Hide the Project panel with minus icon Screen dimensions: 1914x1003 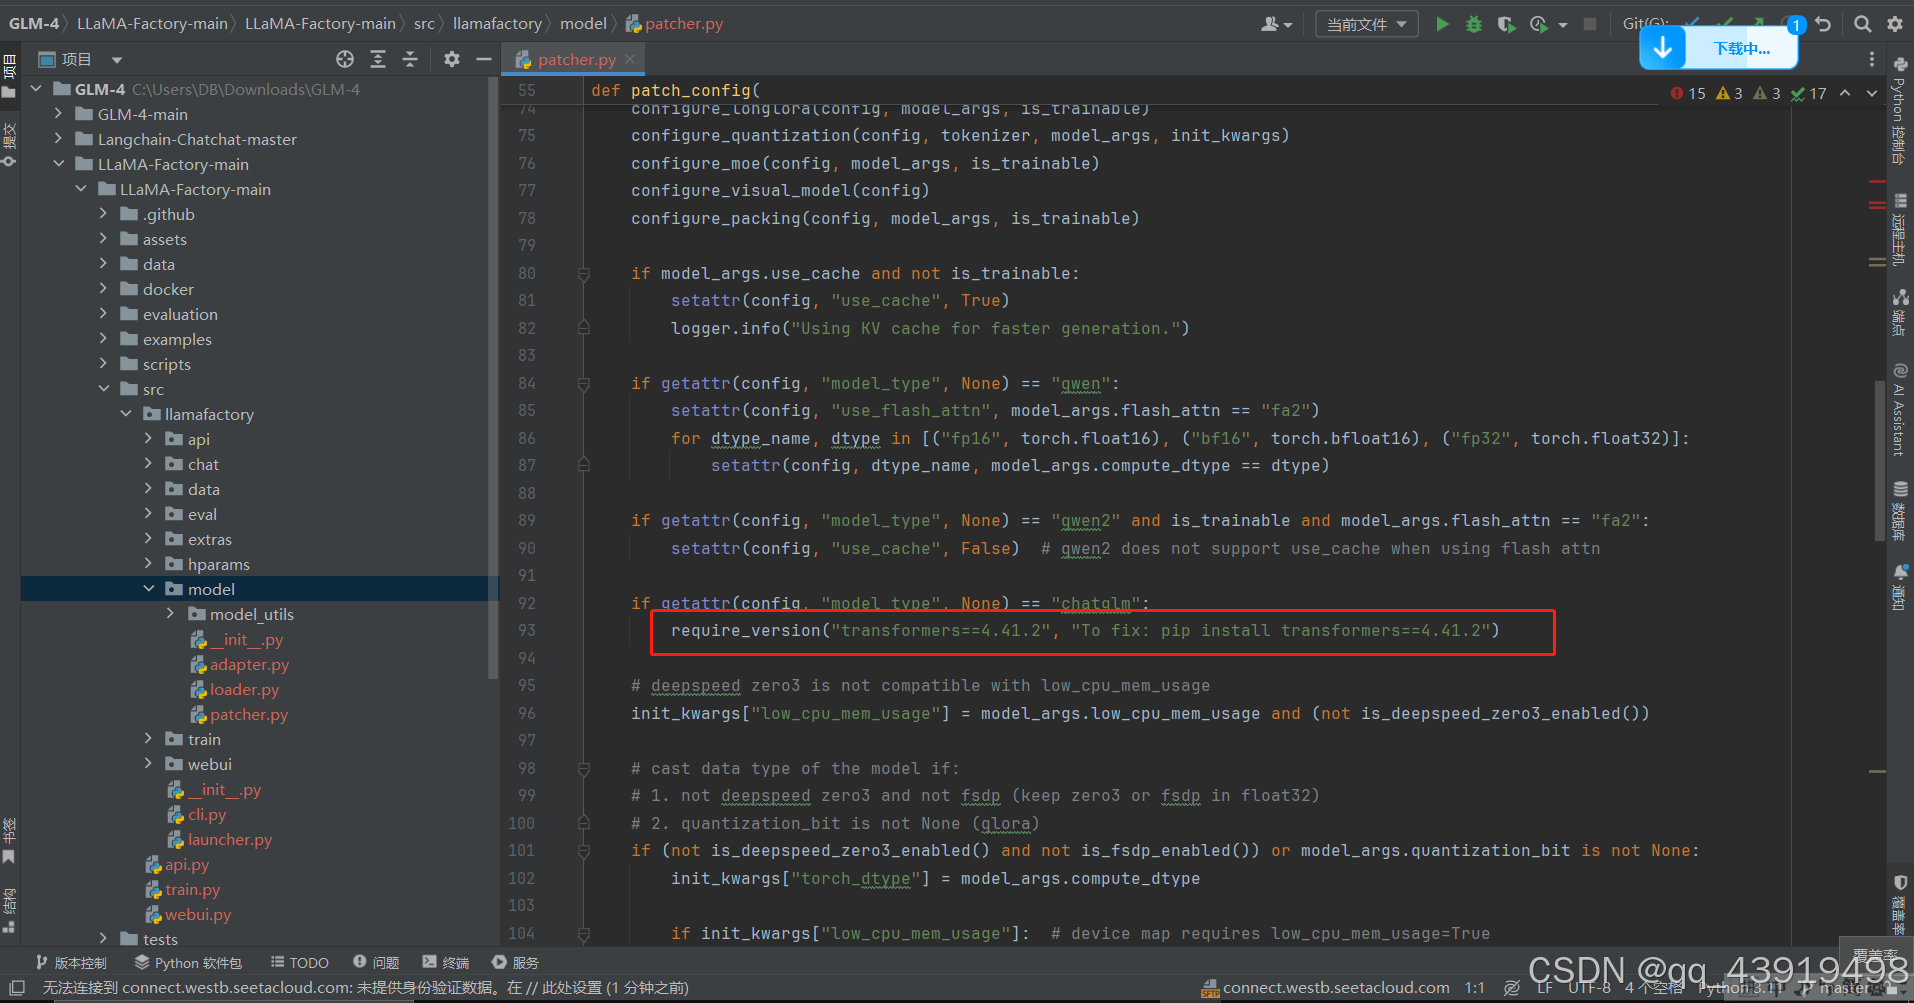pos(484,59)
